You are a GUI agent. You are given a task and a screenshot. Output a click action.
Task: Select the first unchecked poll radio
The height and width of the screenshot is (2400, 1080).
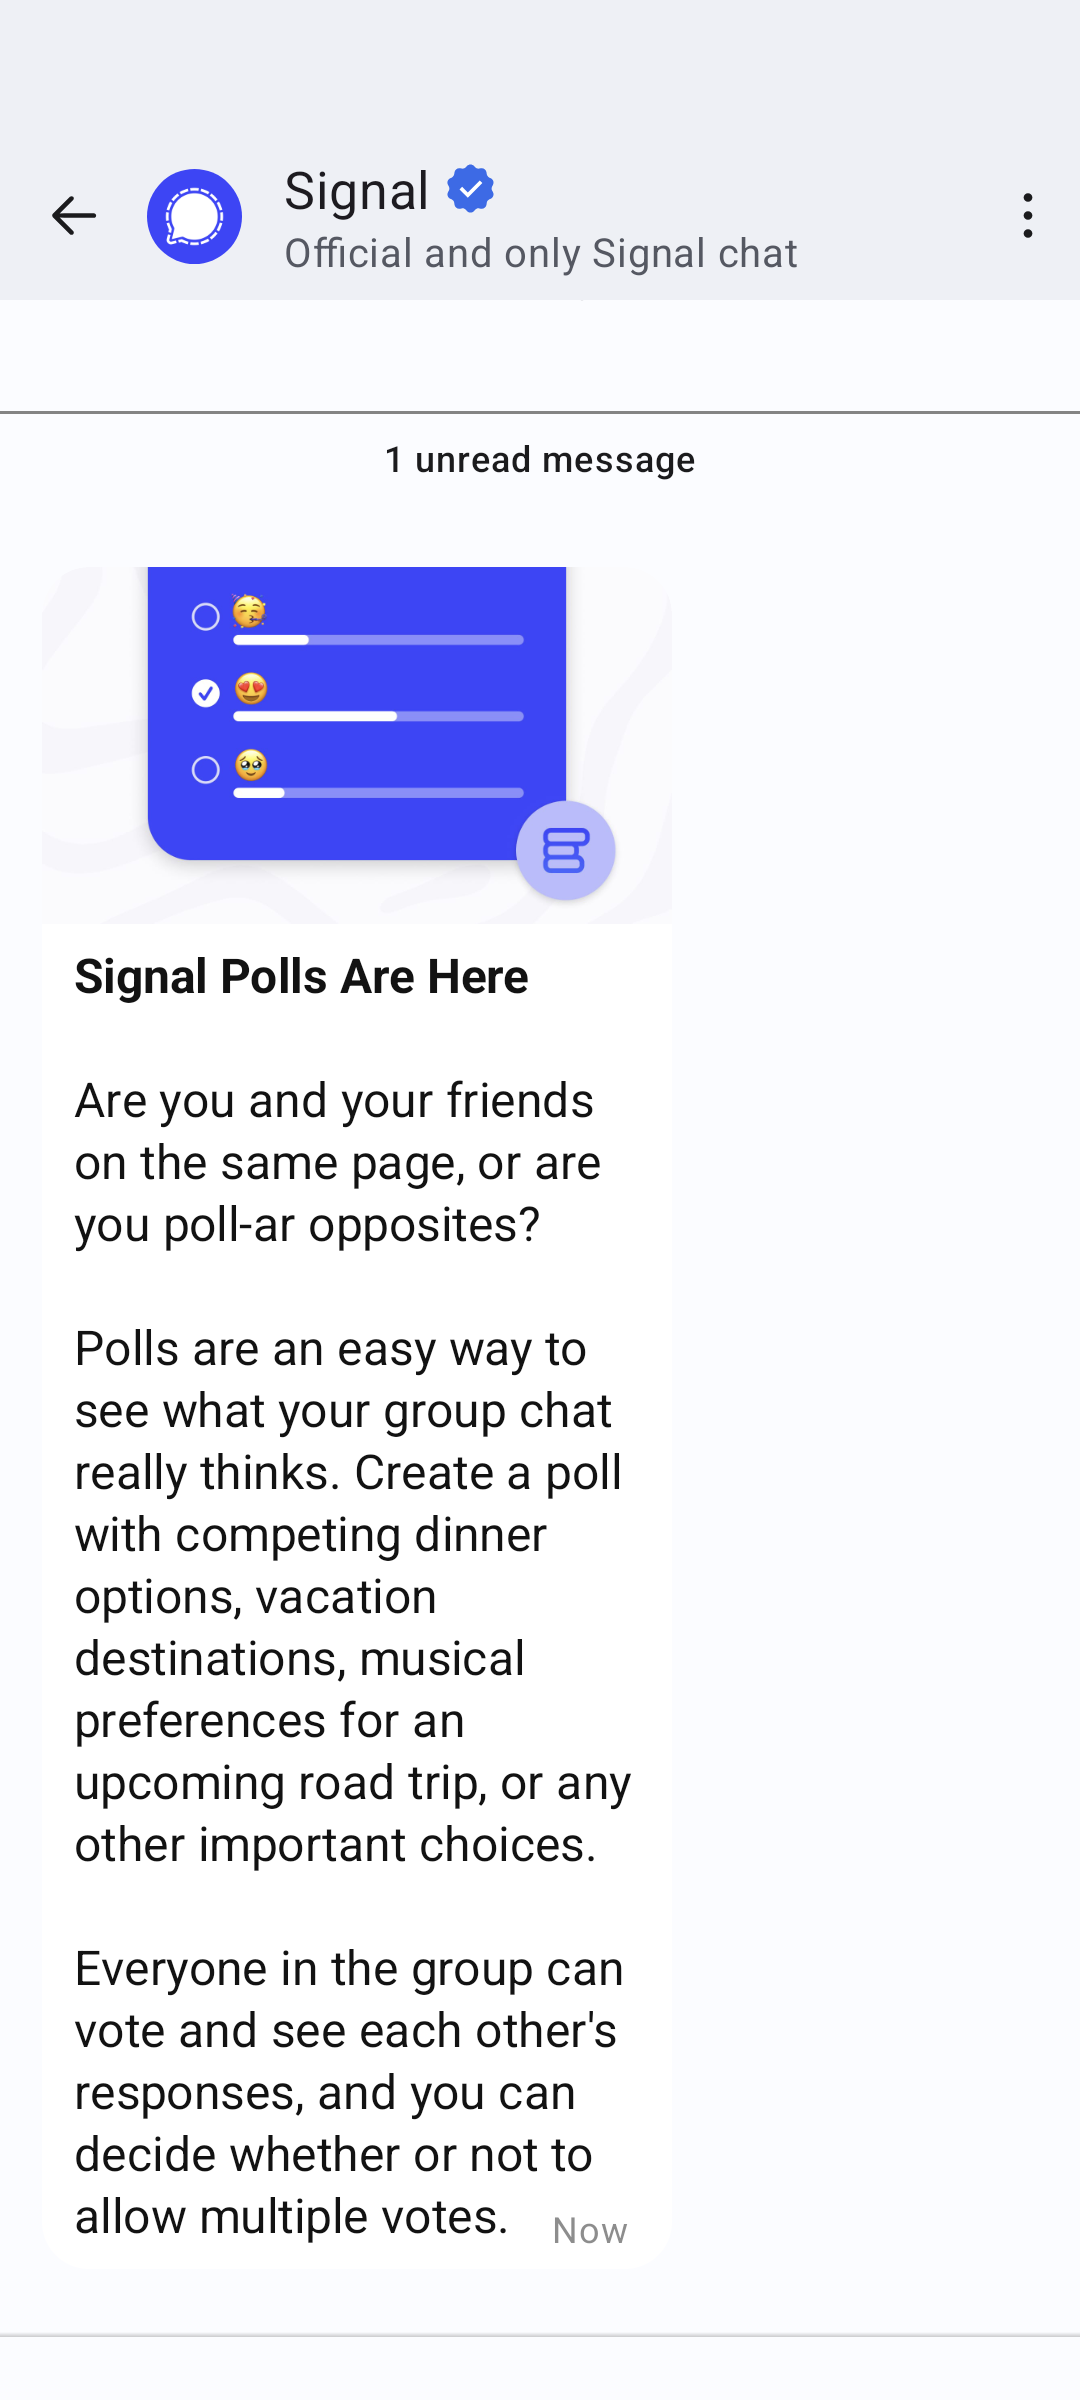[206, 617]
